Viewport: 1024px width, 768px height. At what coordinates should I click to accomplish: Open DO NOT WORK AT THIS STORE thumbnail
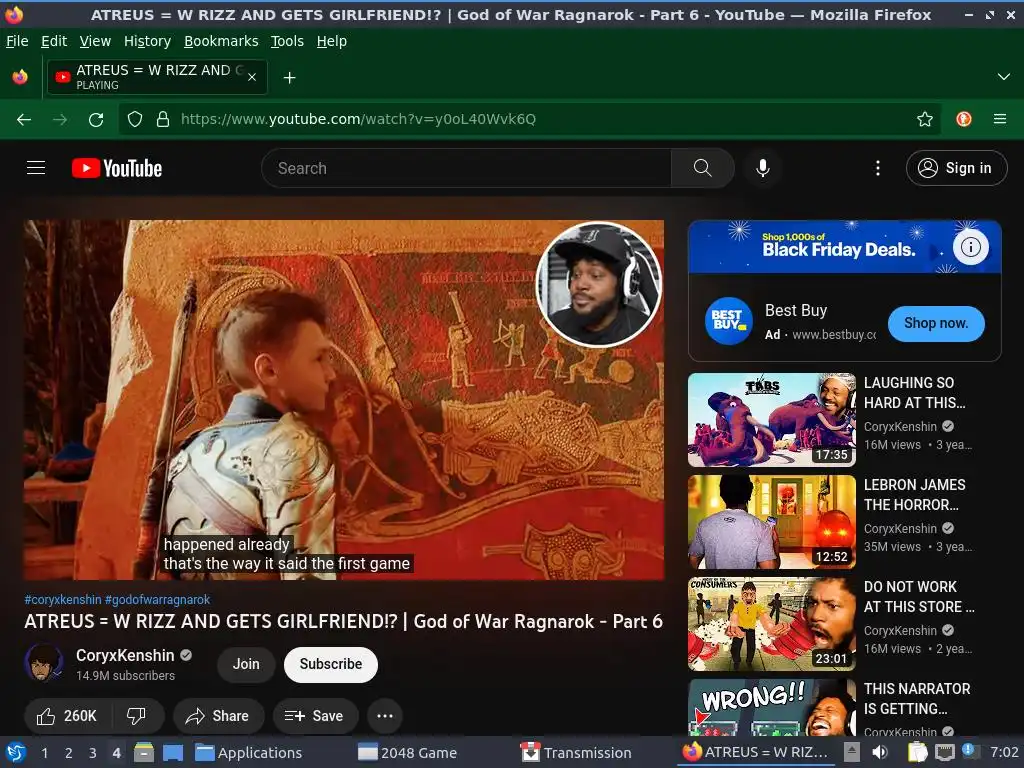pos(771,623)
